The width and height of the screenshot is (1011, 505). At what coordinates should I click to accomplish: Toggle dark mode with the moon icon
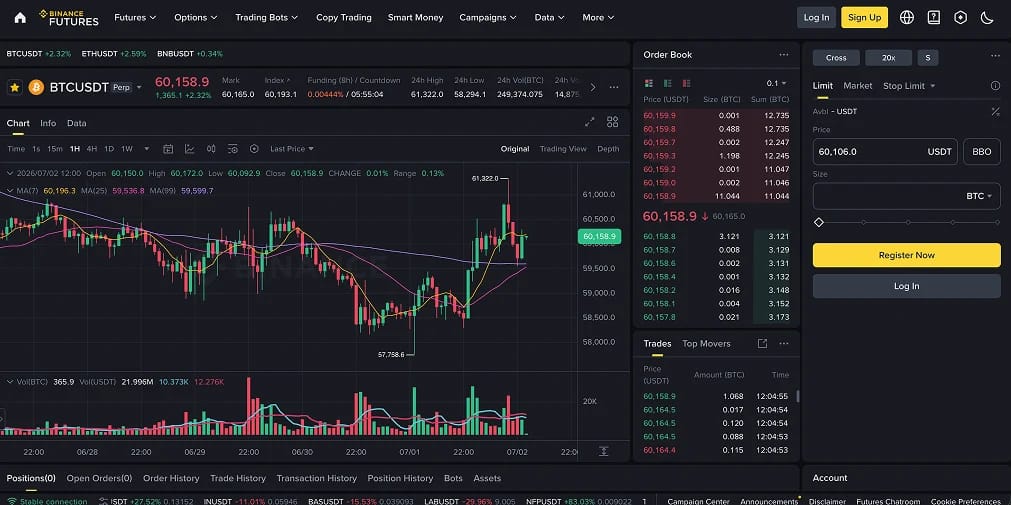[987, 17]
